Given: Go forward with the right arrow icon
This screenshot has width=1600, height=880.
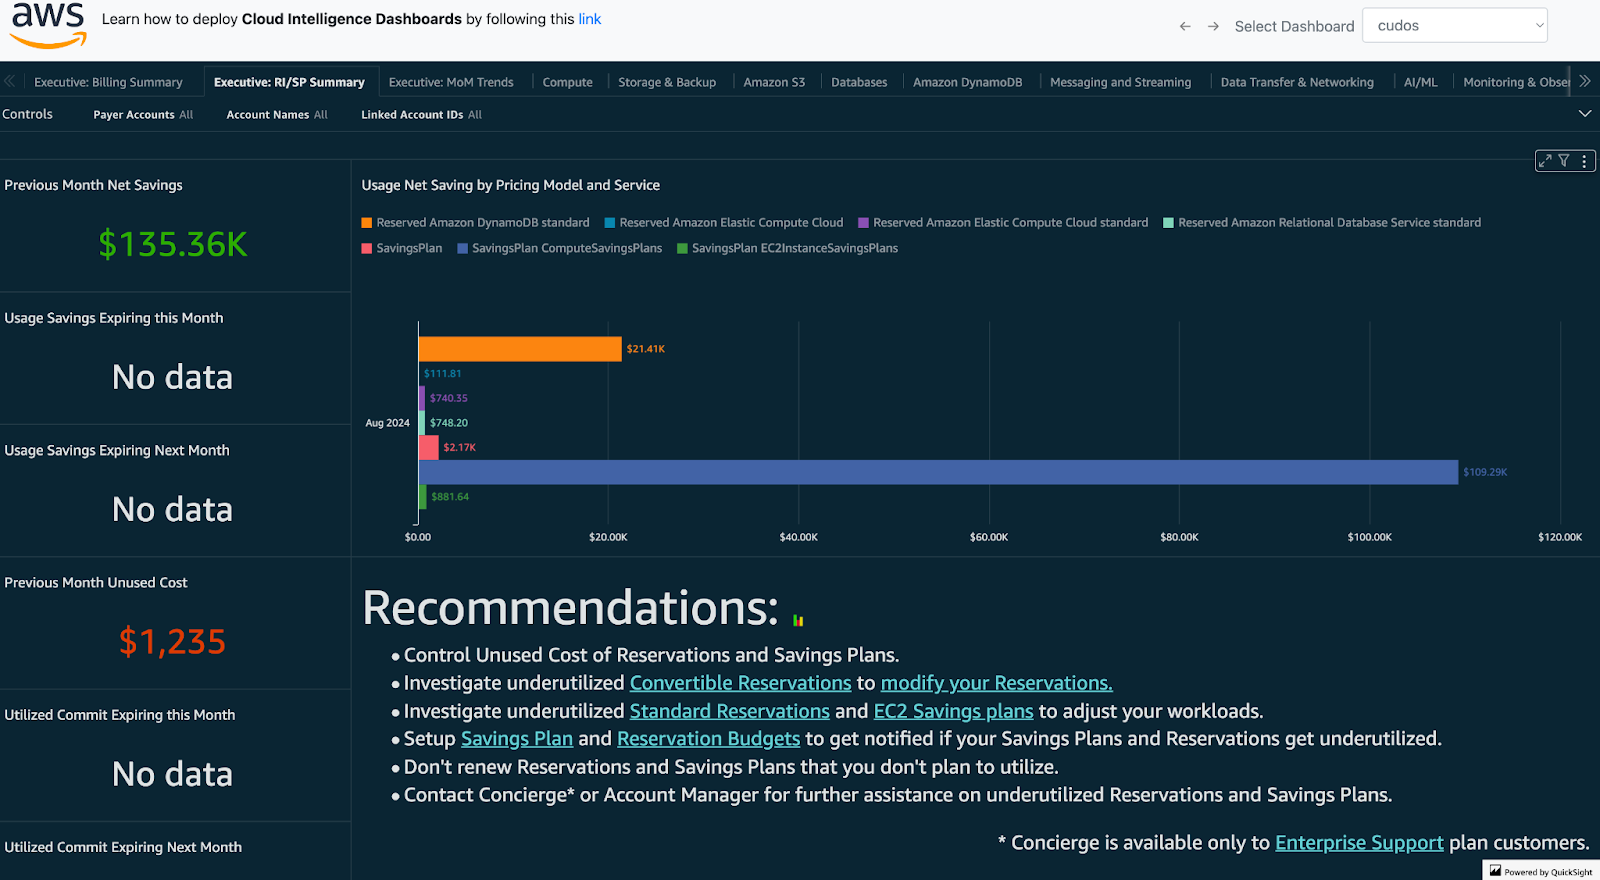Looking at the screenshot, I should 1213,26.
